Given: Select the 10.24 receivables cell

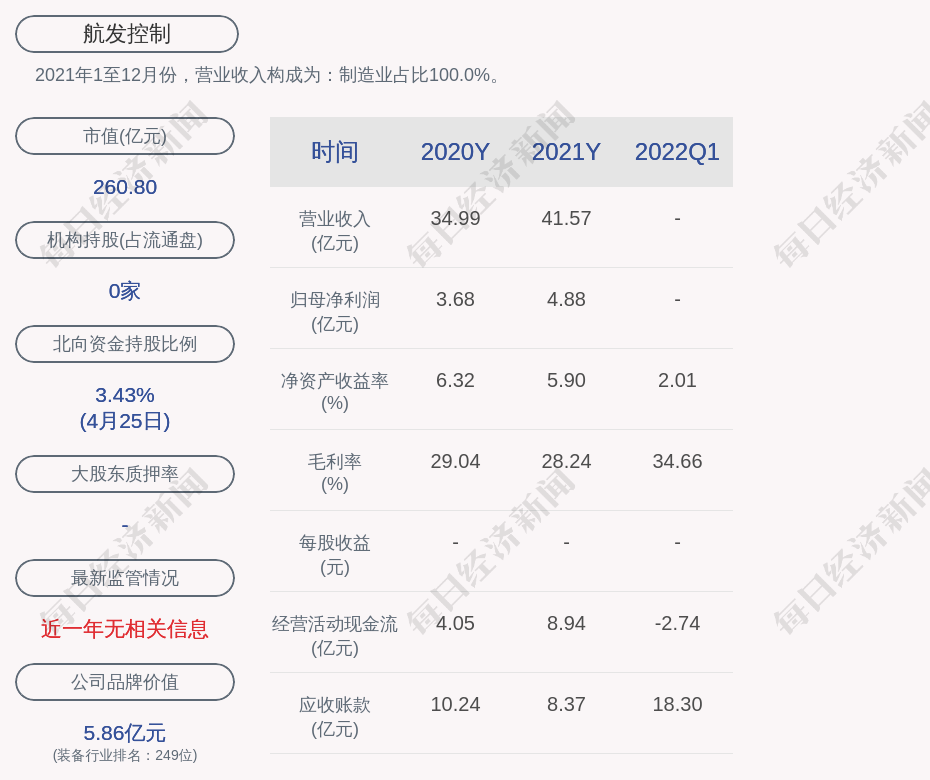Looking at the screenshot, I should pos(455,704).
